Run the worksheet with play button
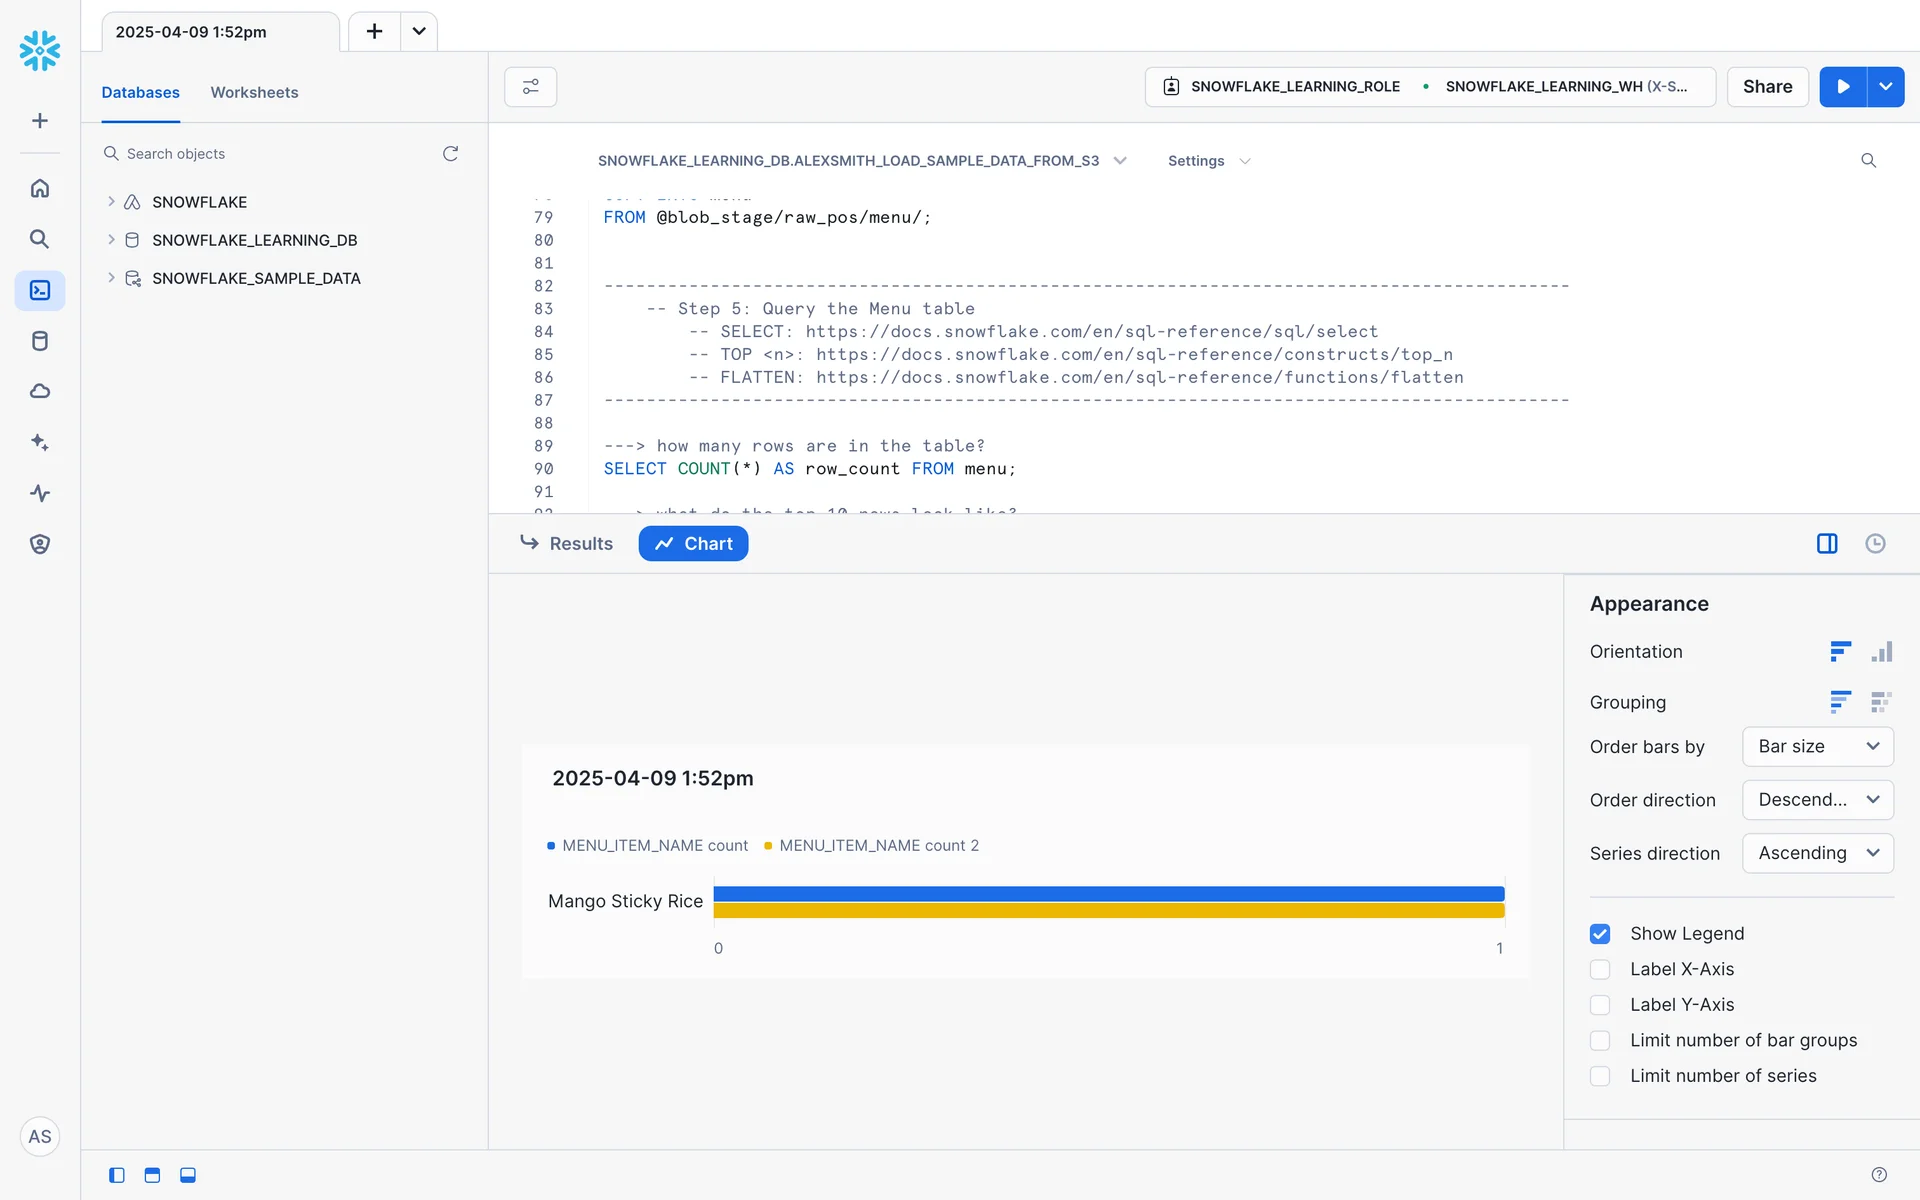This screenshot has height=1200, width=1920. pyautogui.click(x=1843, y=87)
